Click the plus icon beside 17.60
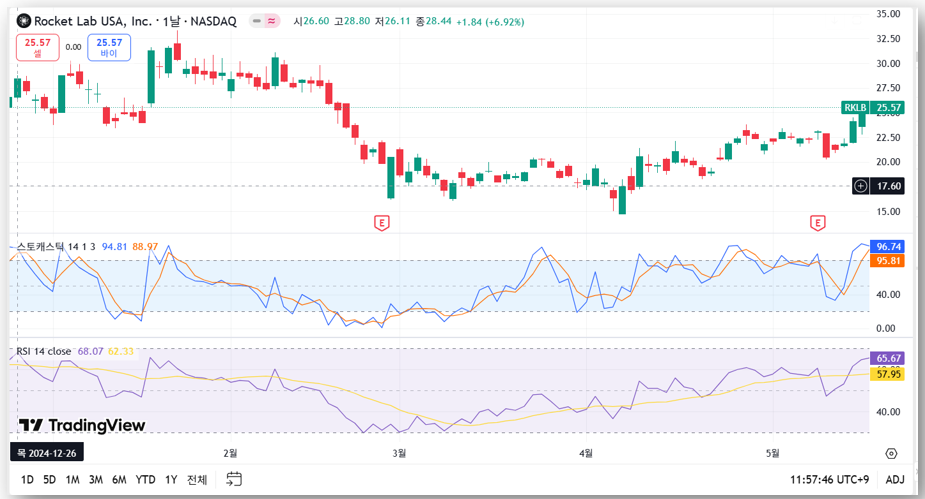925x499 pixels. (861, 186)
